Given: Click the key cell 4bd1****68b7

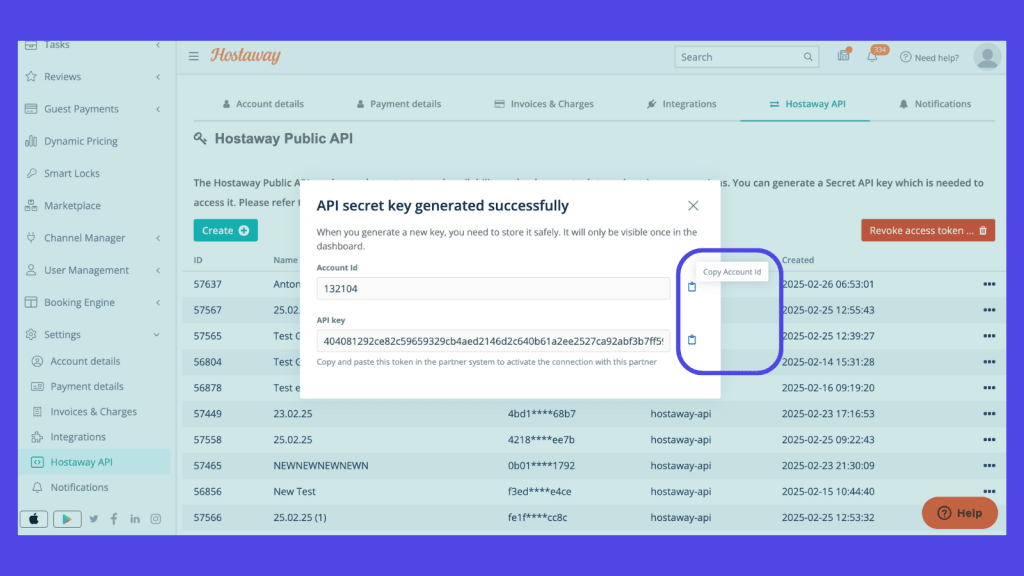Looking at the screenshot, I should pos(541,413).
